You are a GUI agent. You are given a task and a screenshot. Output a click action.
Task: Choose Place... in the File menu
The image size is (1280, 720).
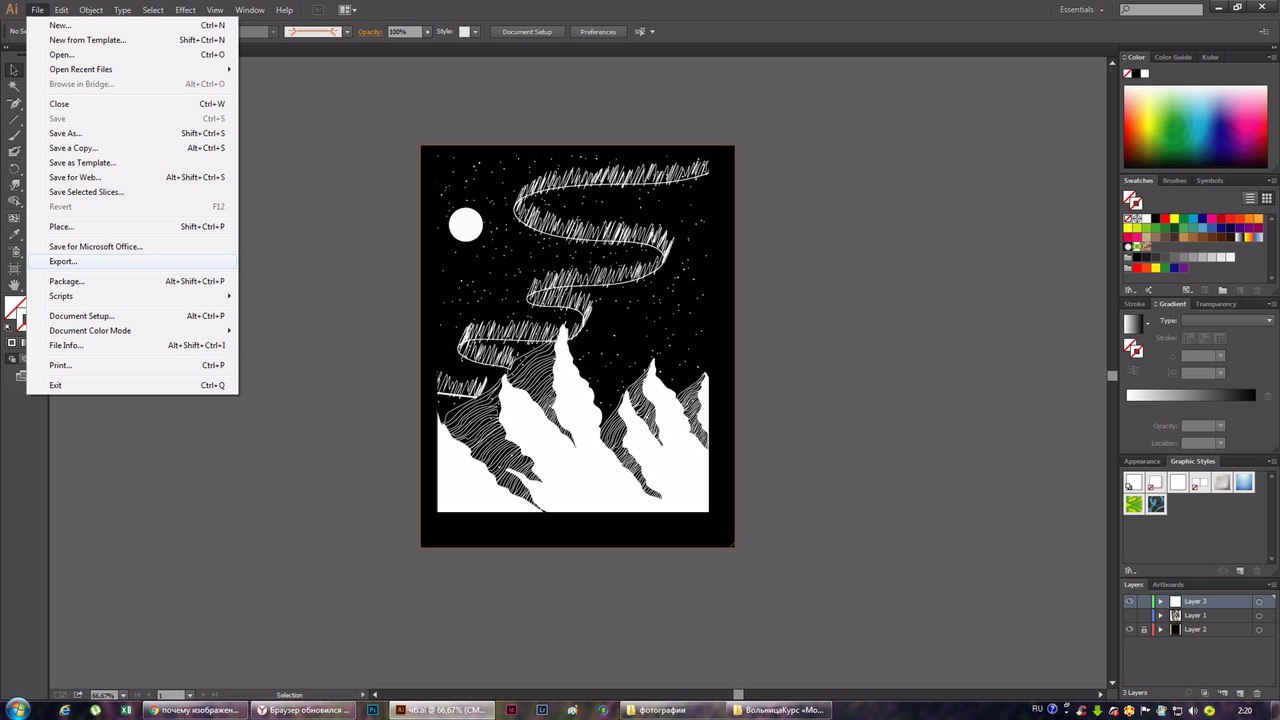[133, 226]
